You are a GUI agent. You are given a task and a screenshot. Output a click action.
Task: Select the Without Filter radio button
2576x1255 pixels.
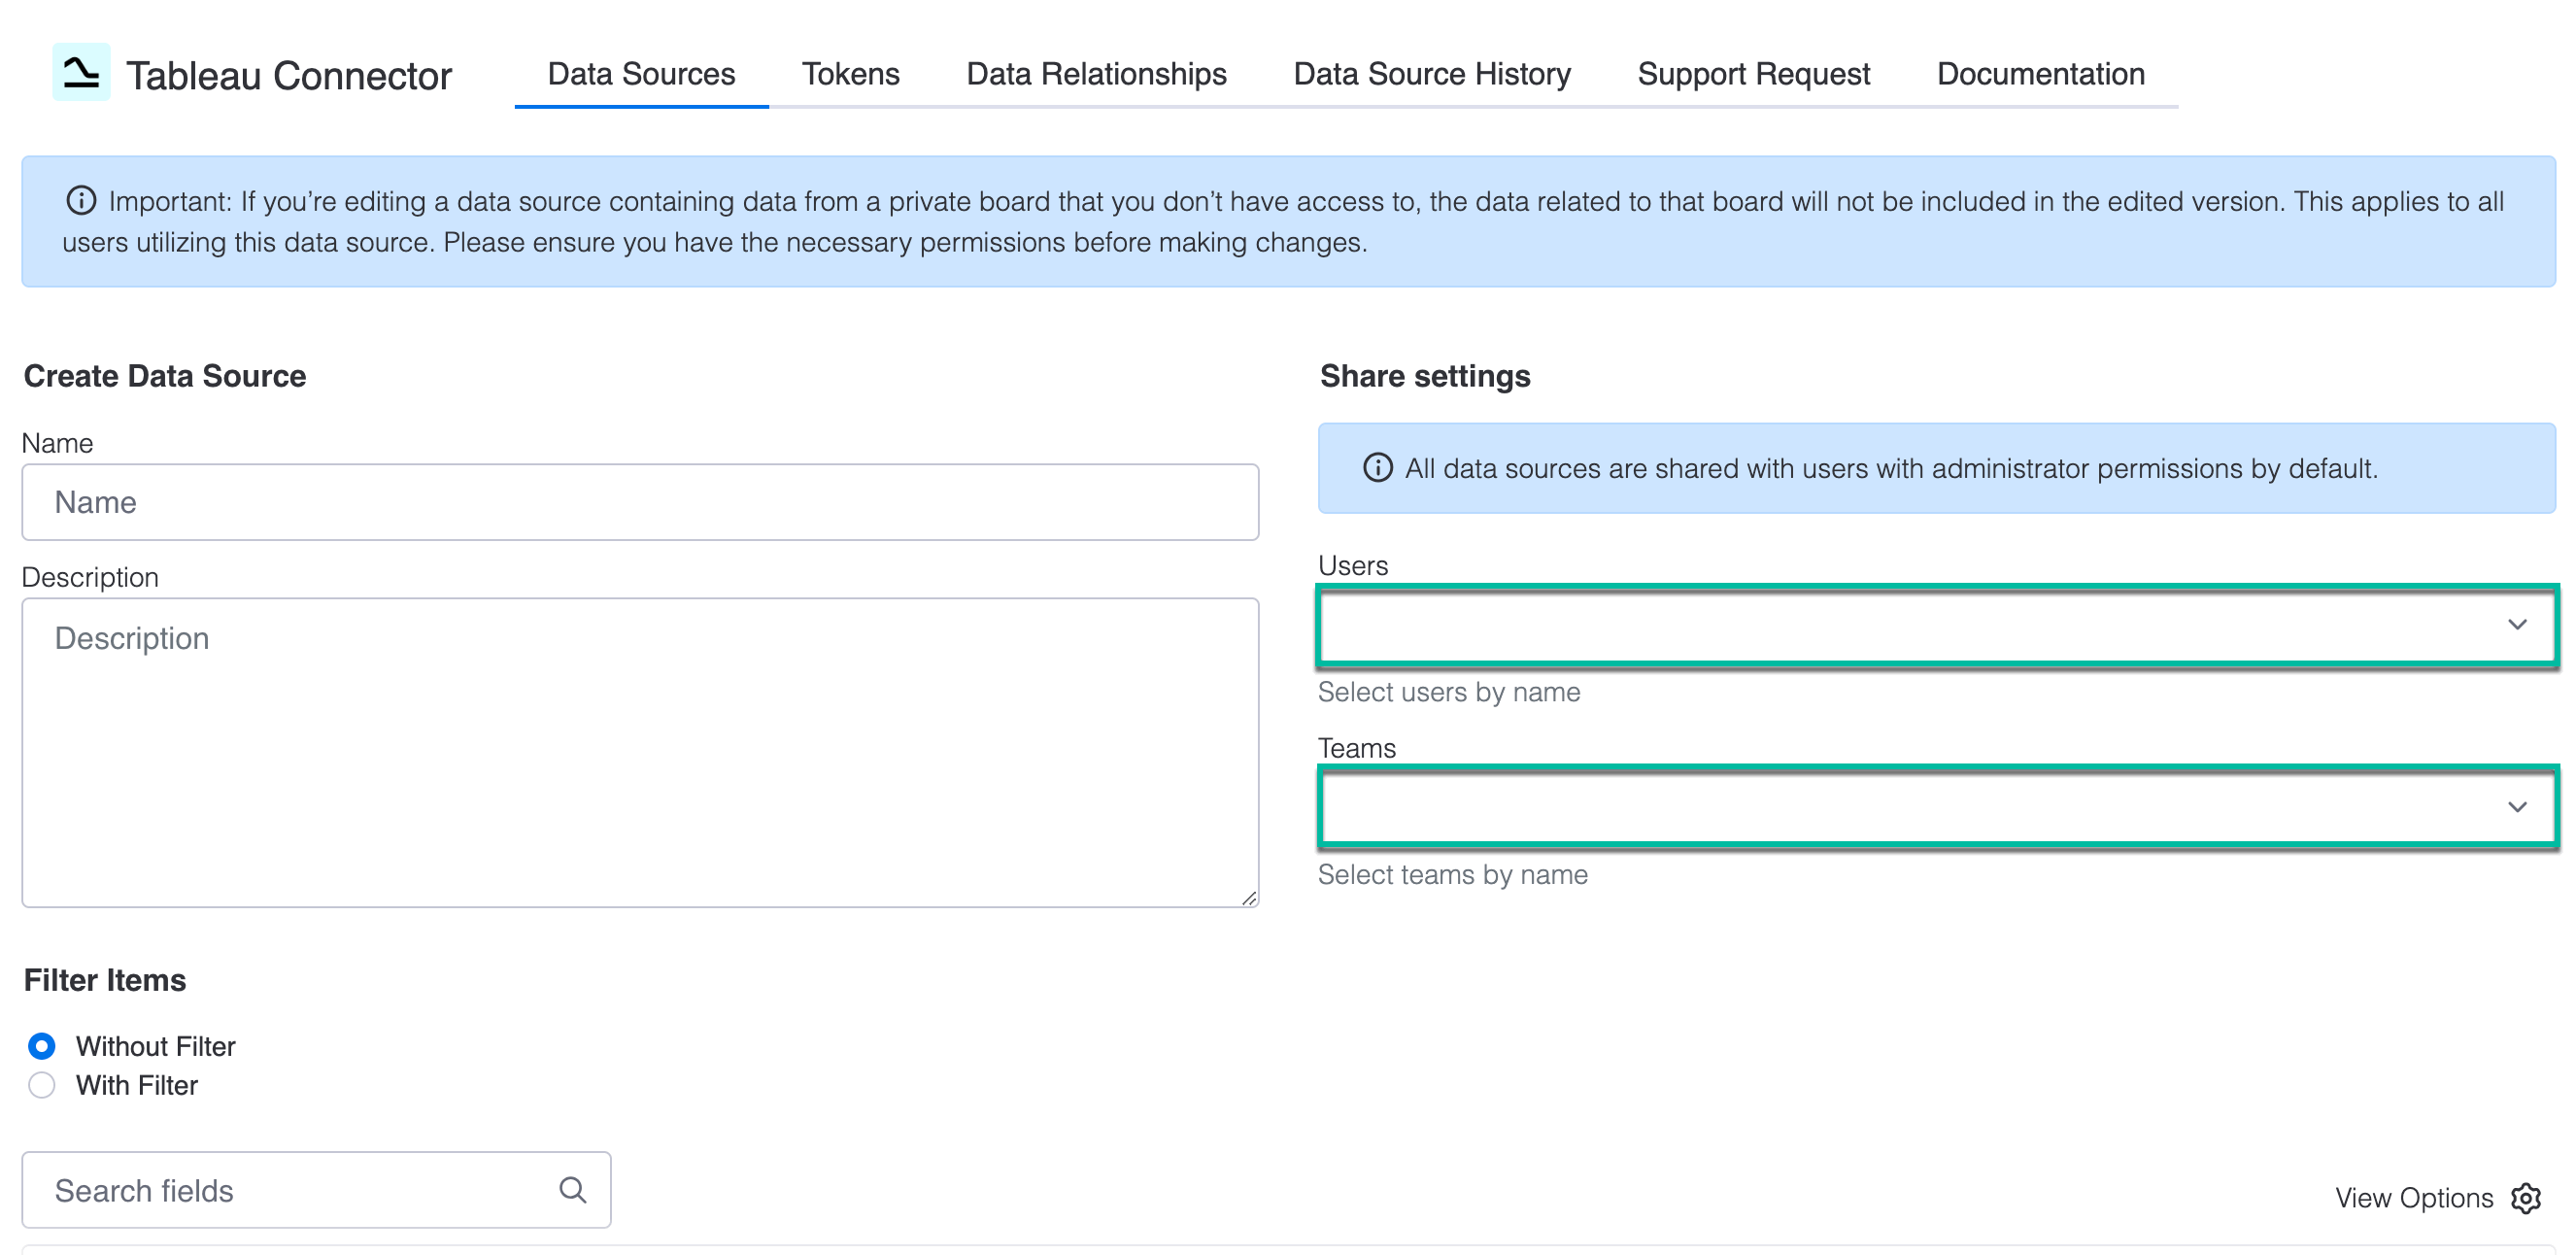[x=41, y=1046]
